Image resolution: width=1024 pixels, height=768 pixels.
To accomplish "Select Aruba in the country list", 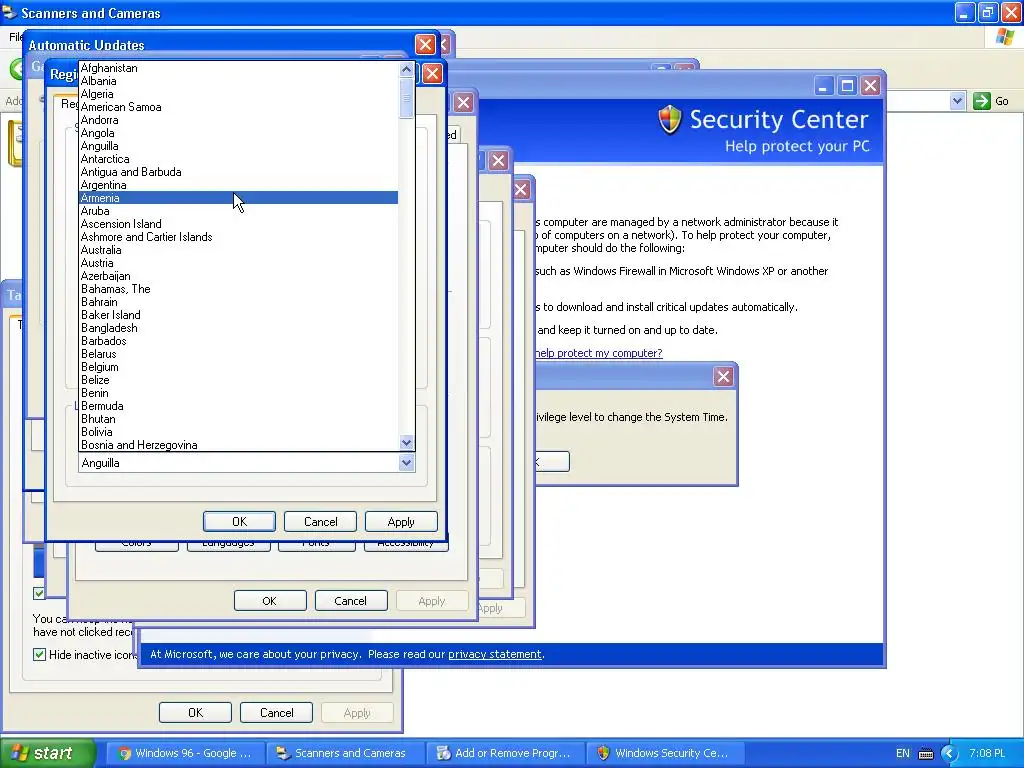I will [238, 211].
